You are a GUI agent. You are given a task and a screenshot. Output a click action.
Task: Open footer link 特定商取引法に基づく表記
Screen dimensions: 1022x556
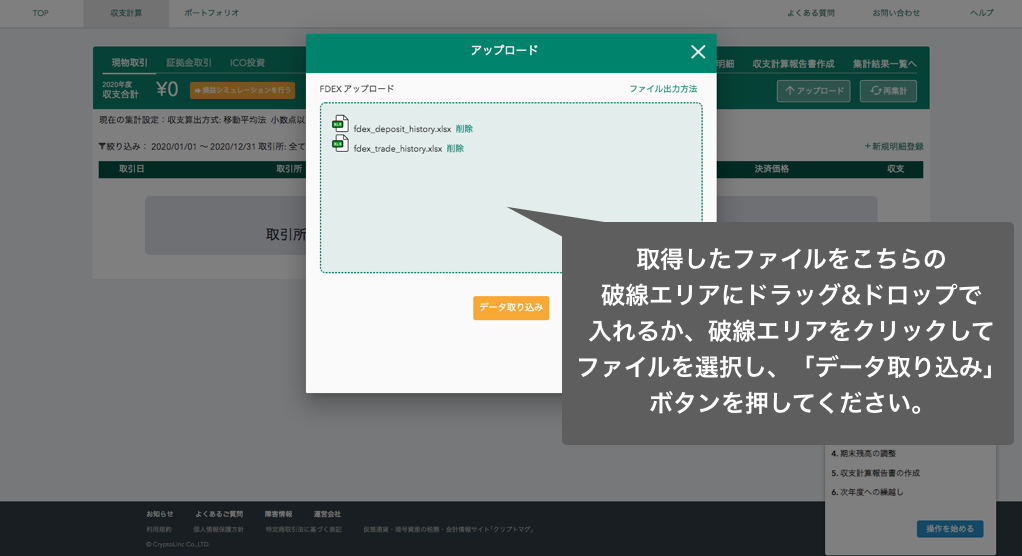[x=304, y=529]
